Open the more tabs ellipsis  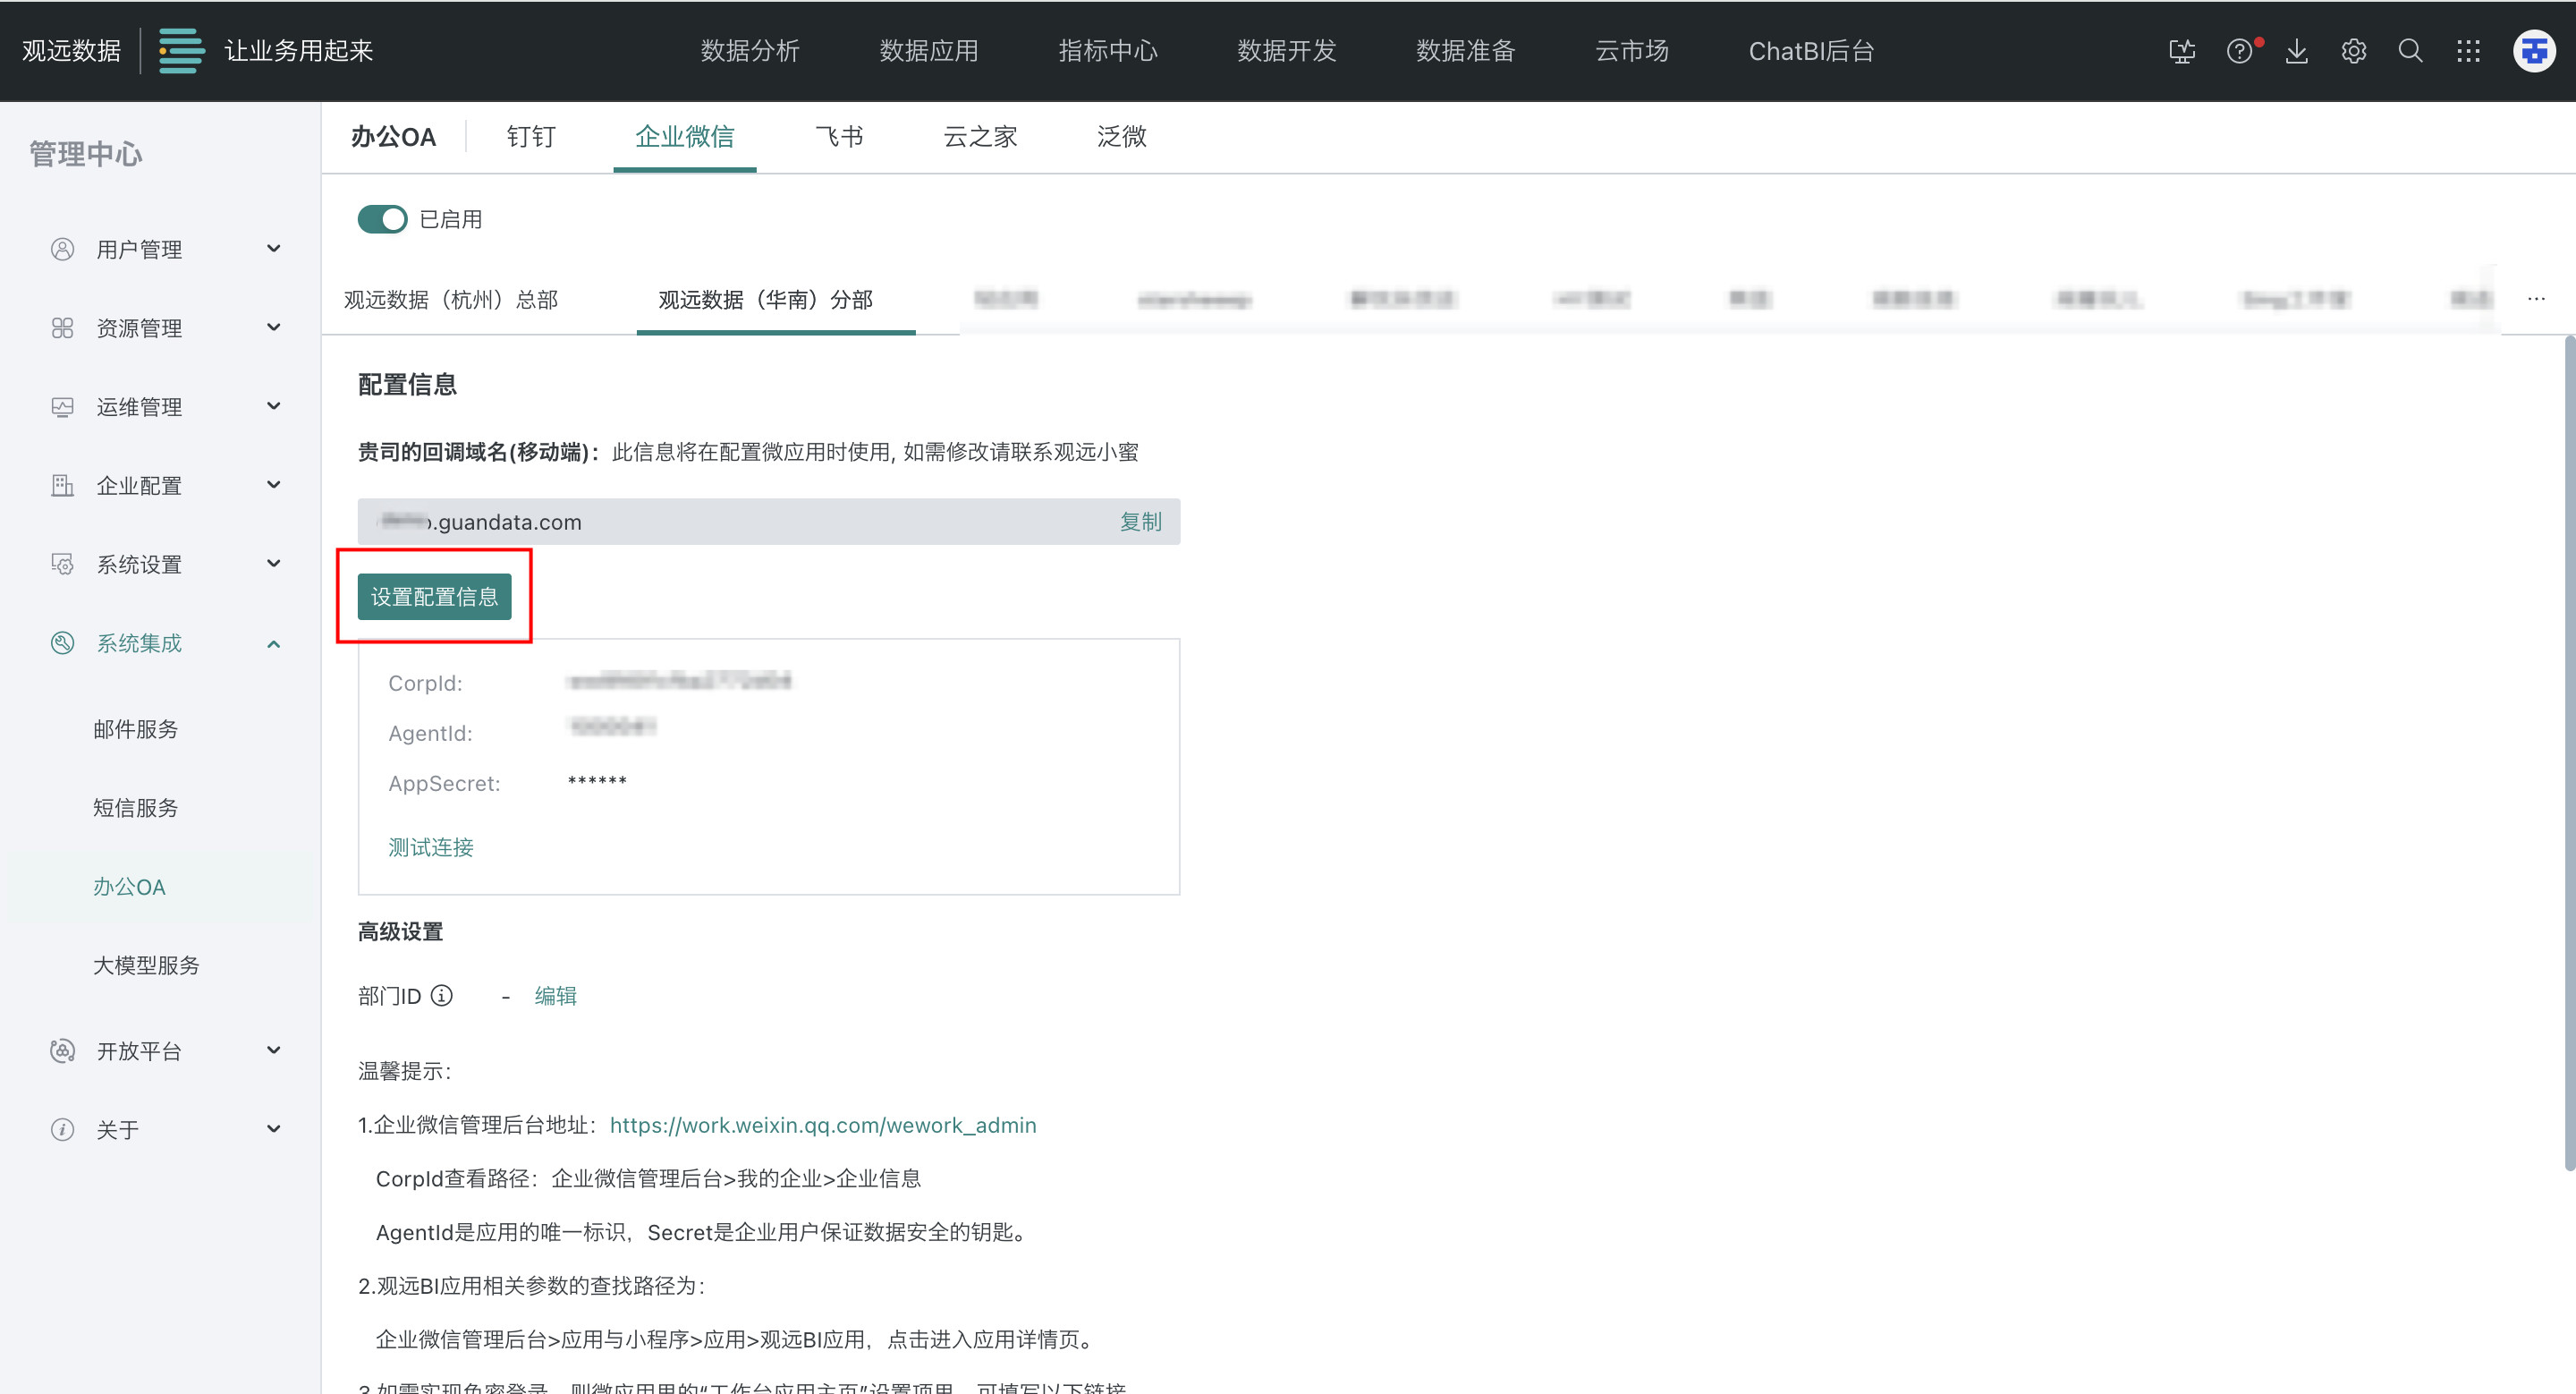click(2536, 299)
